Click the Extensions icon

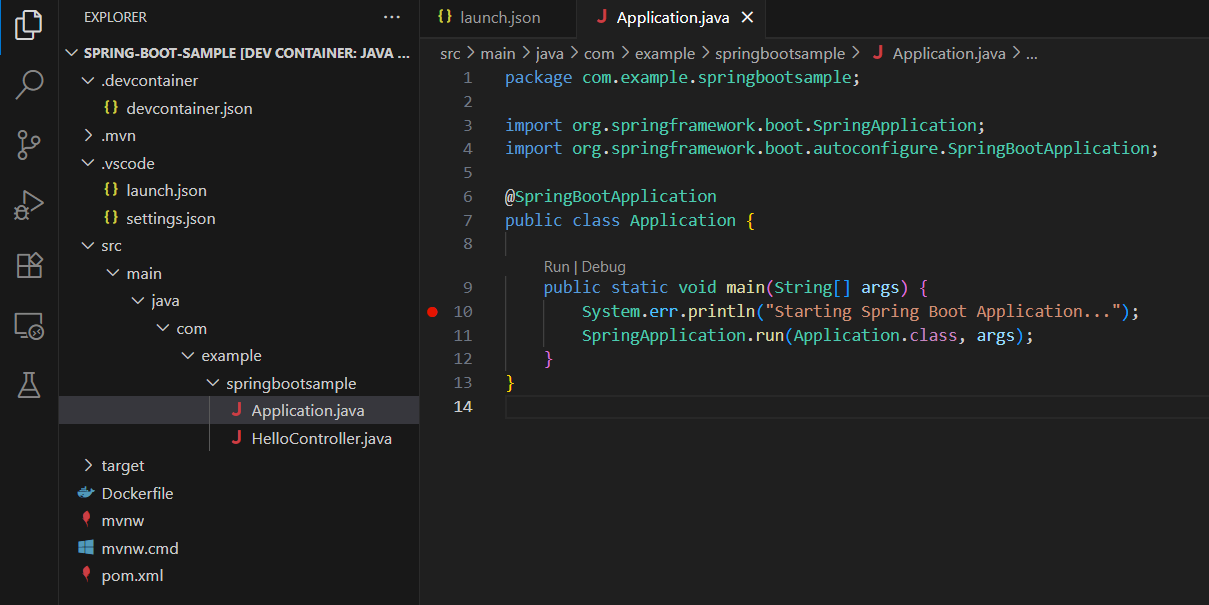29,265
